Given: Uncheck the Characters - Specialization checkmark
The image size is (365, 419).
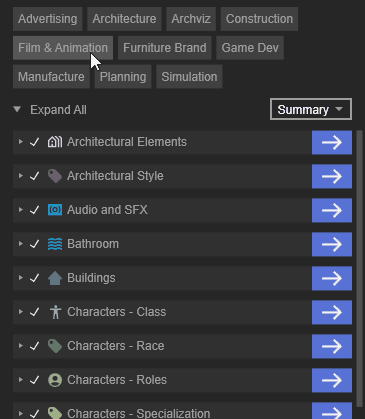Looking at the screenshot, I should (x=35, y=414).
